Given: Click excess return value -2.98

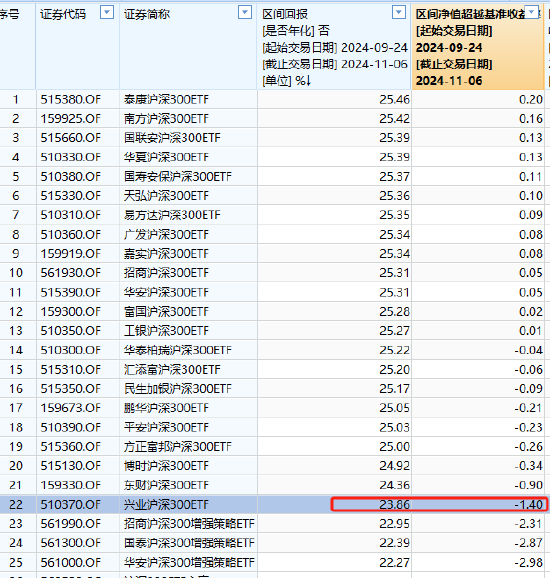Looking at the screenshot, I should tap(529, 562).
